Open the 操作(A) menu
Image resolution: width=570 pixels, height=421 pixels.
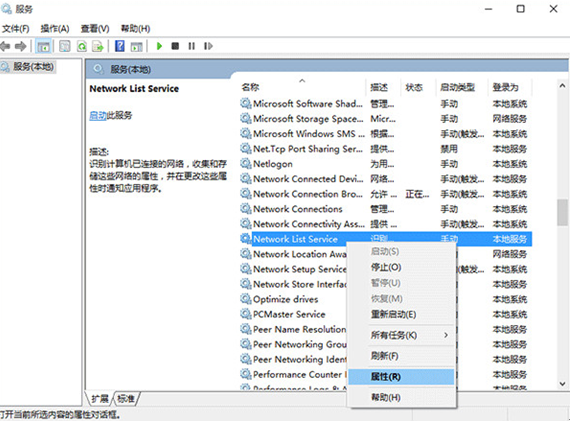click(55, 29)
